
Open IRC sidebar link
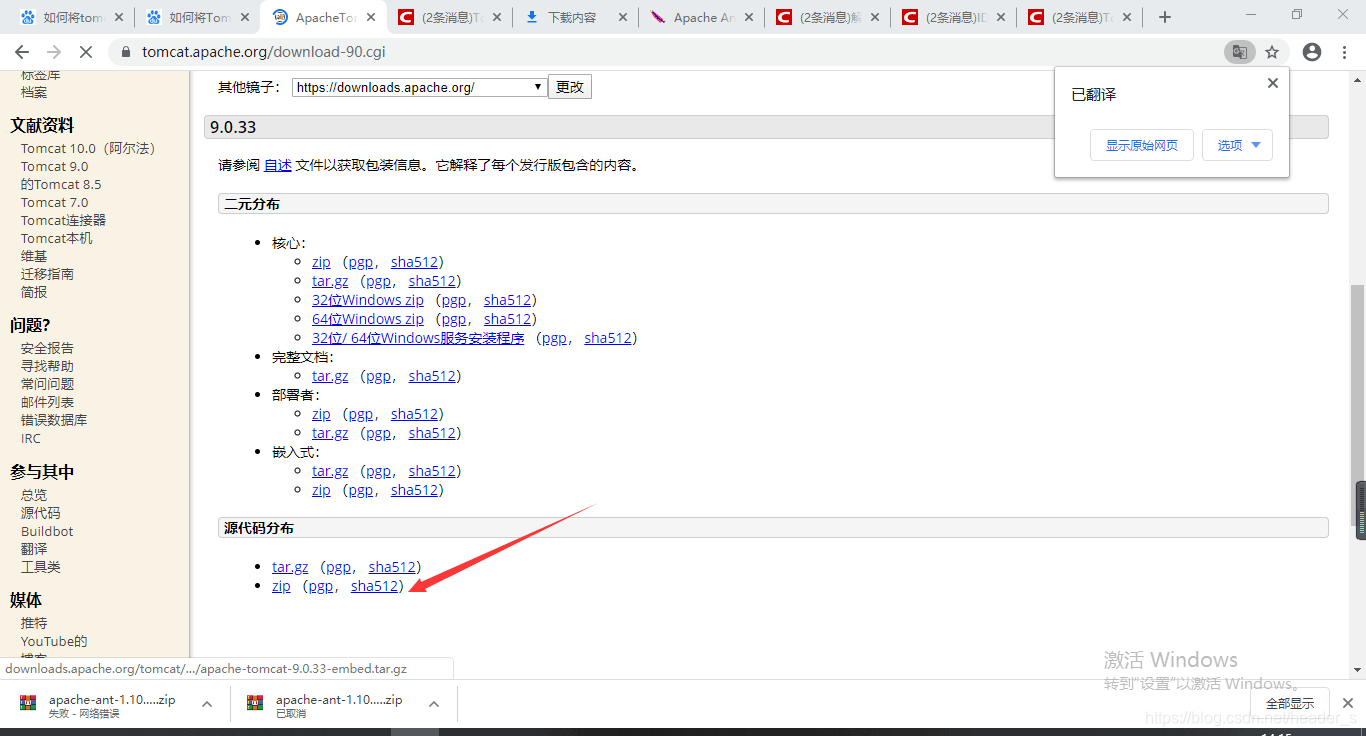click(x=31, y=438)
